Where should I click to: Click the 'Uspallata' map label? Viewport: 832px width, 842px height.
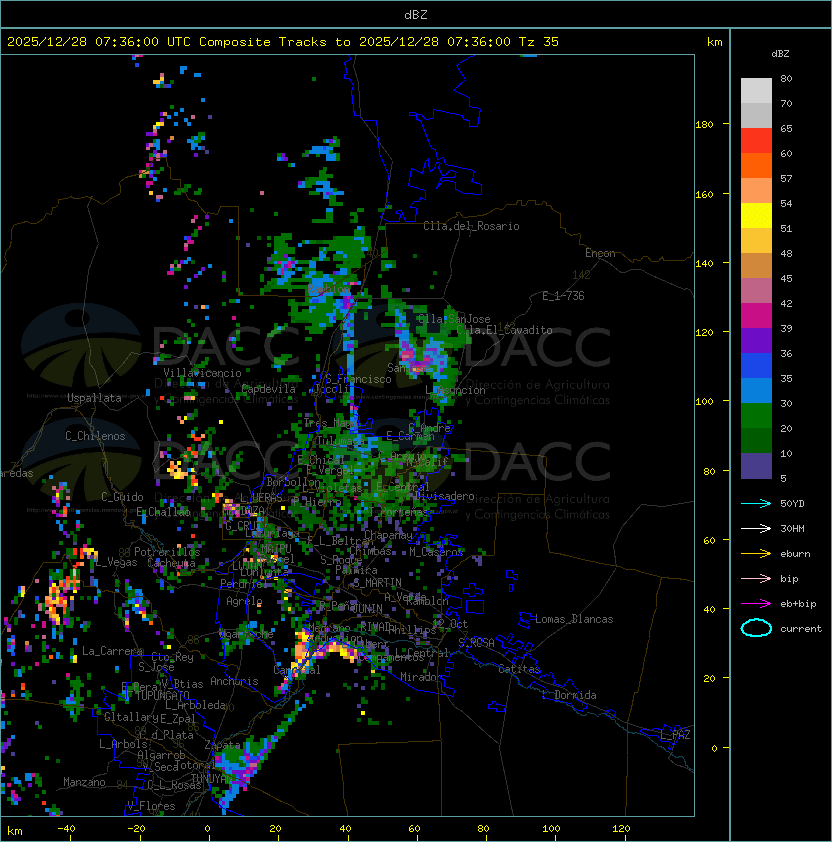point(94,398)
